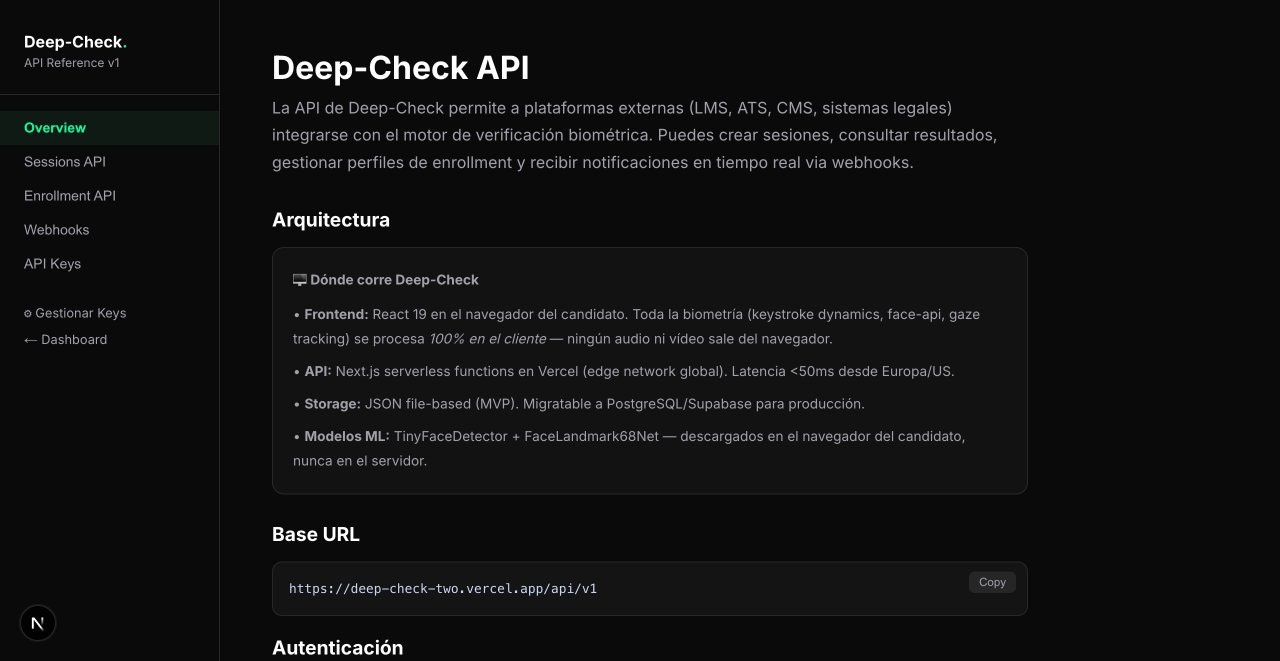Image resolution: width=1280 pixels, height=661 pixels.
Task: Click the Next.js logo badge at bottom left
Action: (38, 622)
